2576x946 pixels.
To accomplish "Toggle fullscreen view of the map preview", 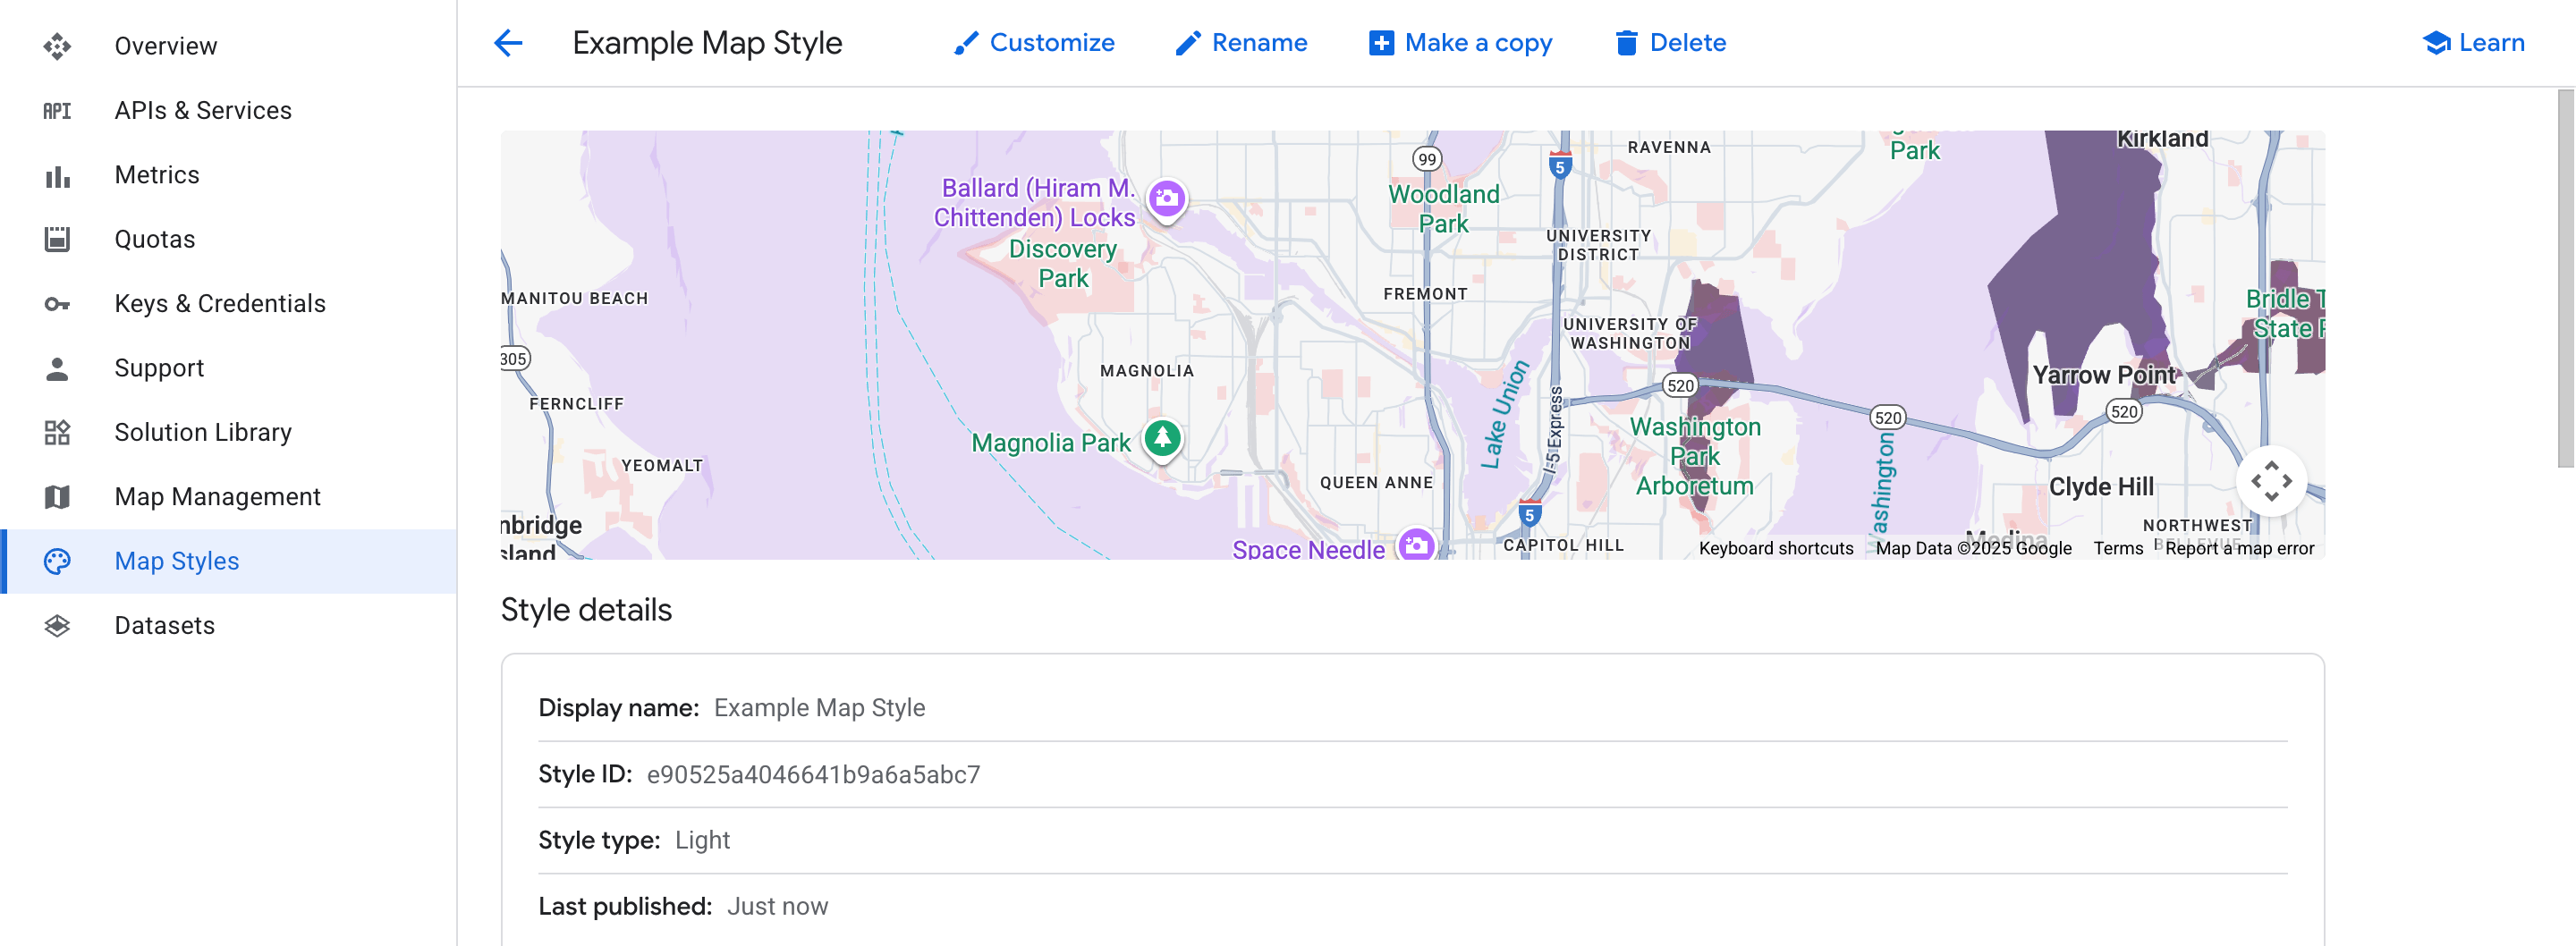I will point(2274,481).
